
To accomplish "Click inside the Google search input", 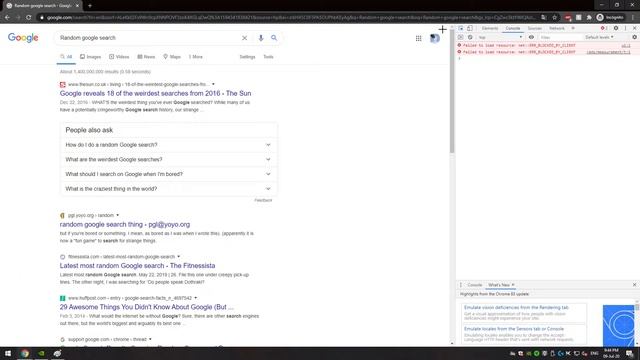I will [149, 38].
